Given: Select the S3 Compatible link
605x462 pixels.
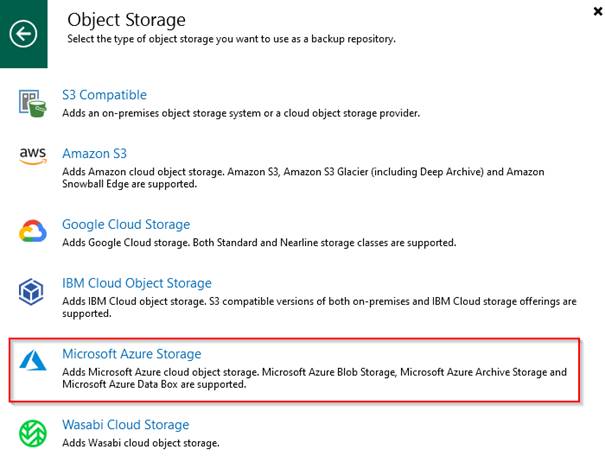Looking at the screenshot, I should point(105,95).
